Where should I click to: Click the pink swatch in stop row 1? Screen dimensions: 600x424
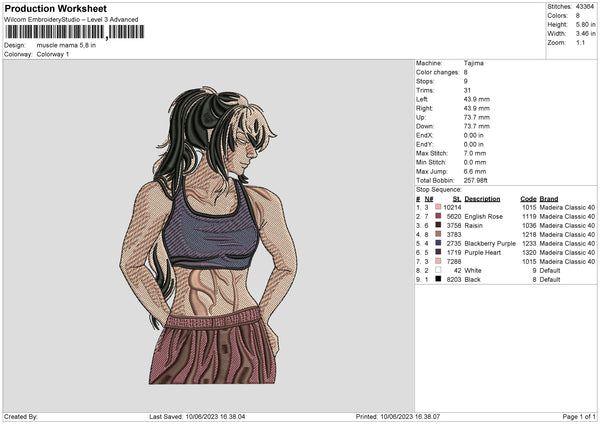(x=438, y=207)
